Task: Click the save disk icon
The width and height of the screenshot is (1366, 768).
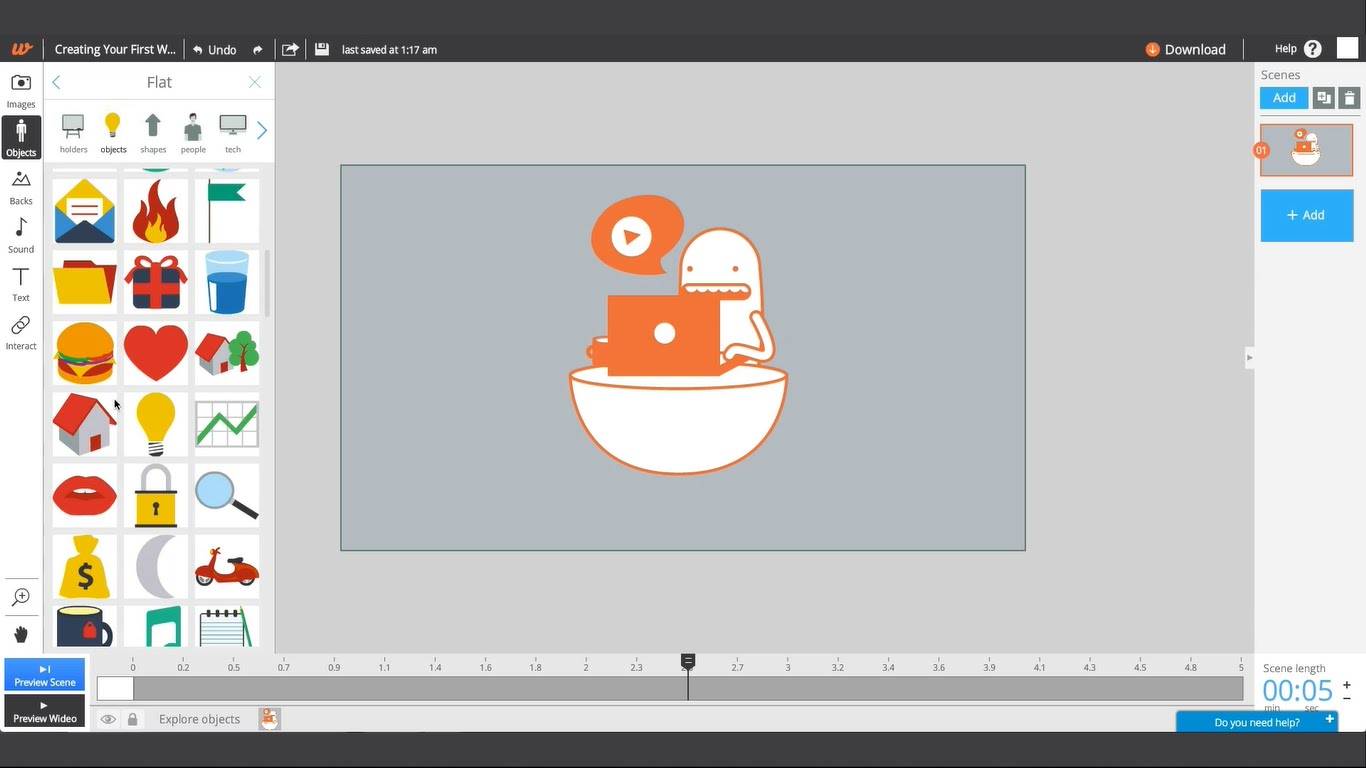Action: tap(321, 49)
